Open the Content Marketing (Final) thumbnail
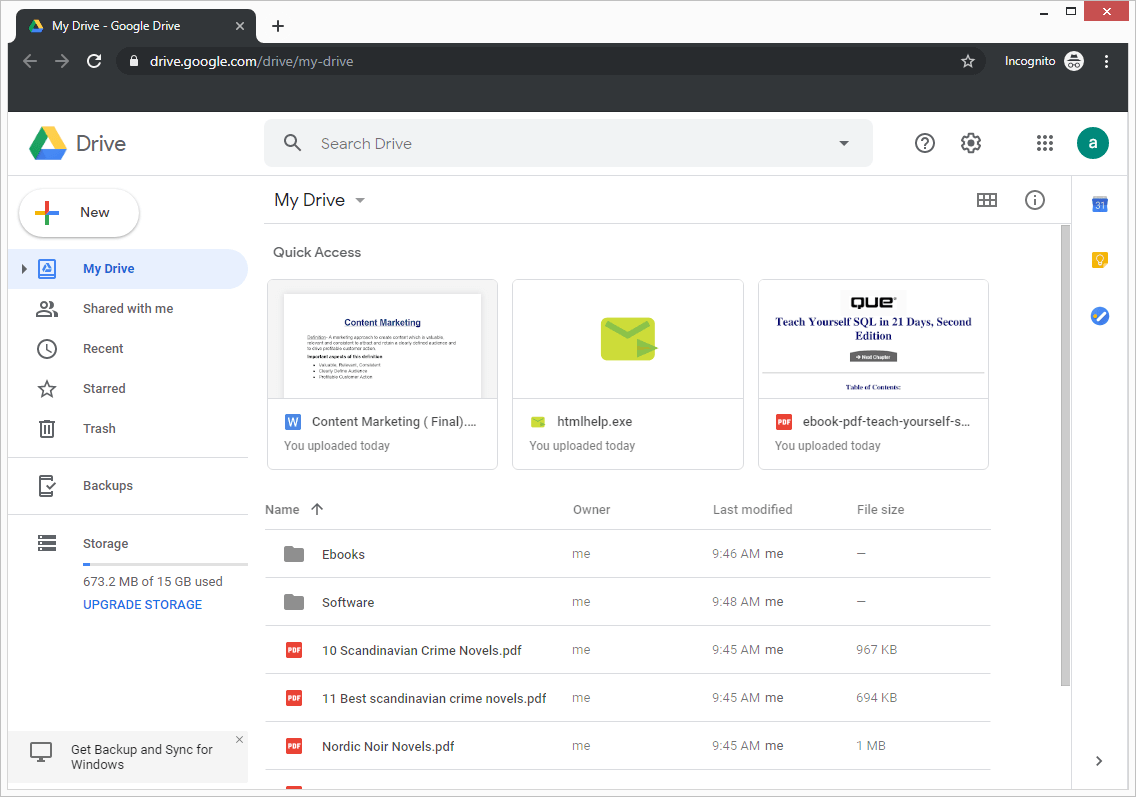The width and height of the screenshot is (1136, 797). [383, 339]
